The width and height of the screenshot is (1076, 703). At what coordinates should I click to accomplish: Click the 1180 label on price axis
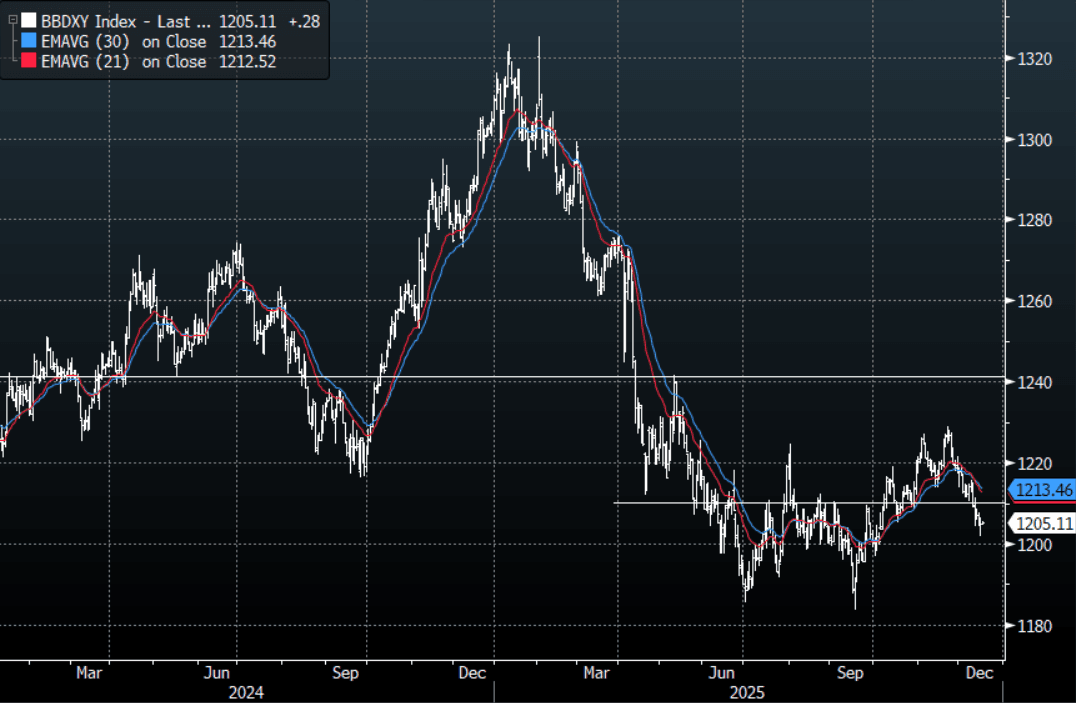[x=1034, y=626]
